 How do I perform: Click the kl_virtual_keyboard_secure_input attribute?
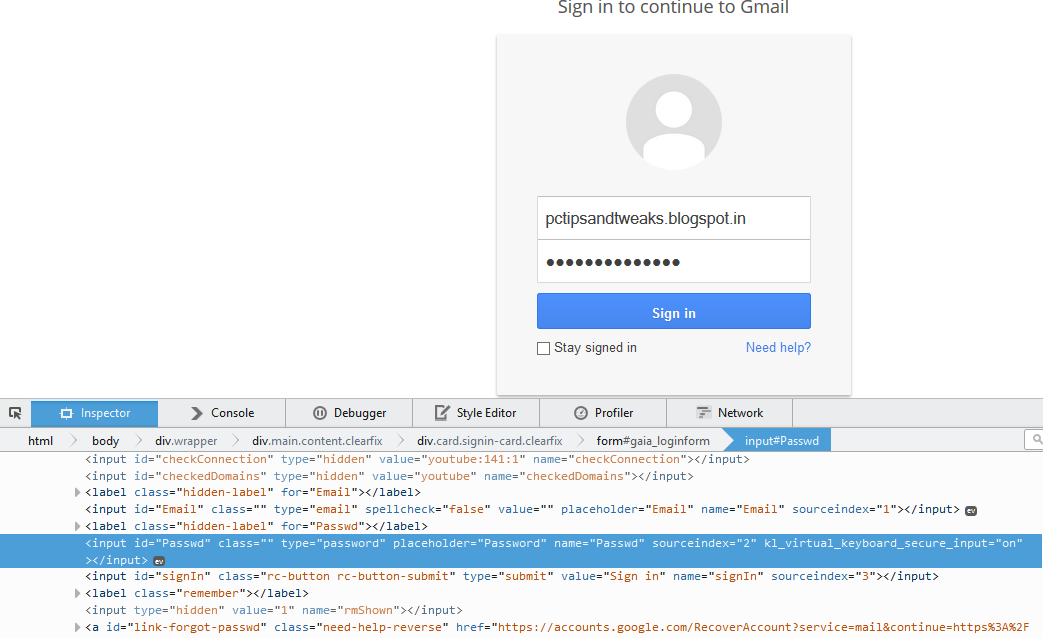pos(893,544)
